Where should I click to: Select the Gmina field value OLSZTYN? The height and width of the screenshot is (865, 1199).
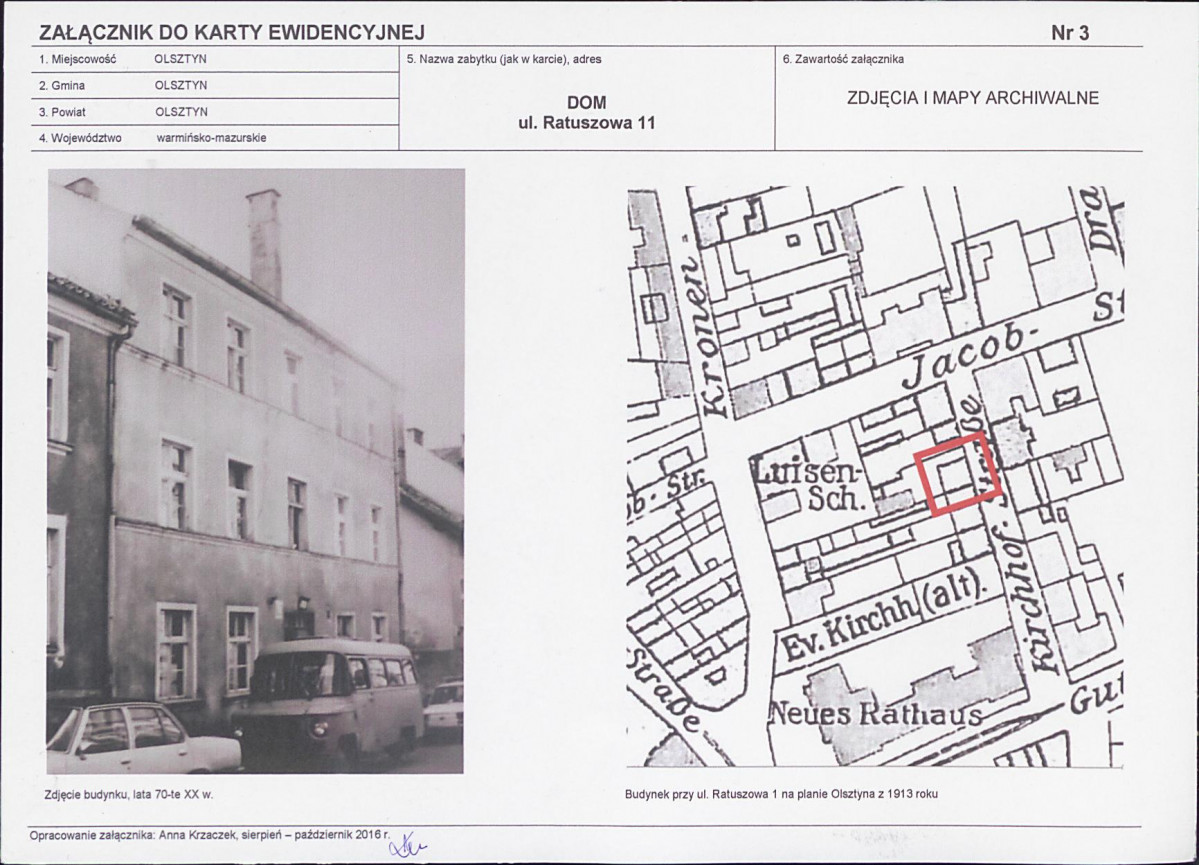181,86
